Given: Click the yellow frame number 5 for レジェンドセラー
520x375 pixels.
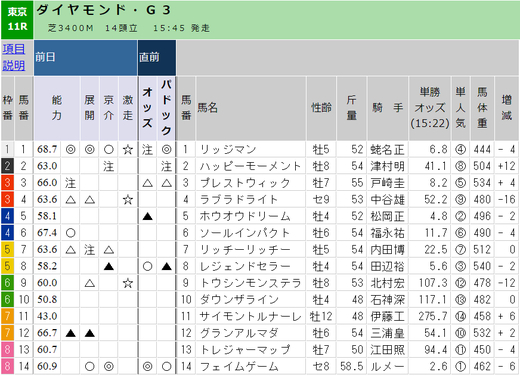Looking at the screenshot, I should [7, 266].
